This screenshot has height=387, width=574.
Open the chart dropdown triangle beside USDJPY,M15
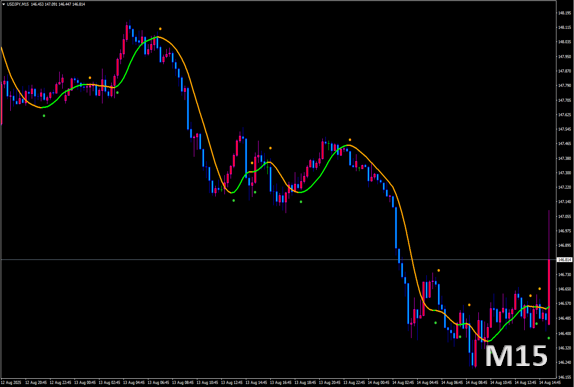(x=4, y=4)
